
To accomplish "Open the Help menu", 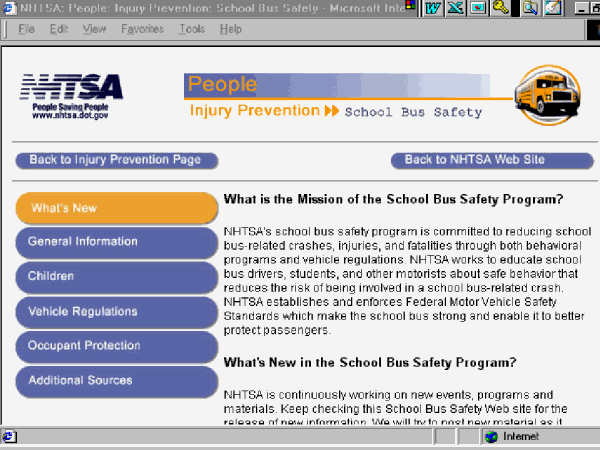I will pyautogui.click(x=231, y=30).
